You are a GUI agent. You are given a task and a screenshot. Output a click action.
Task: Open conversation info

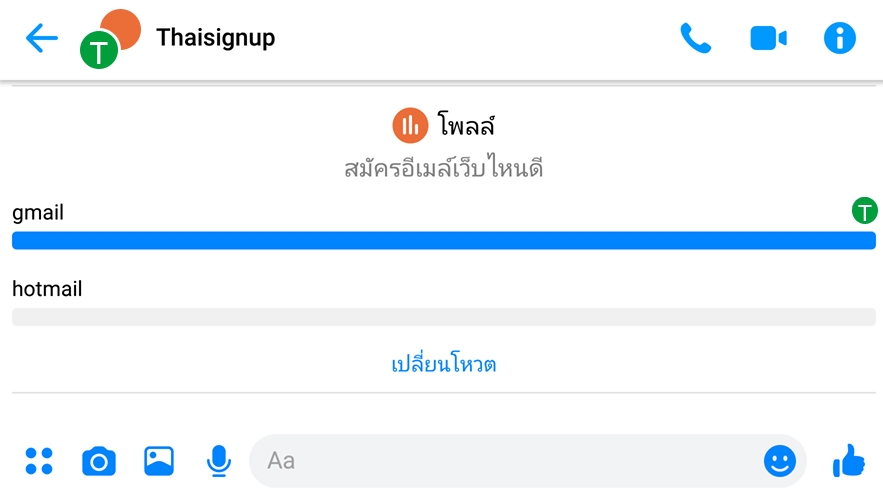[x=840, y=38]
